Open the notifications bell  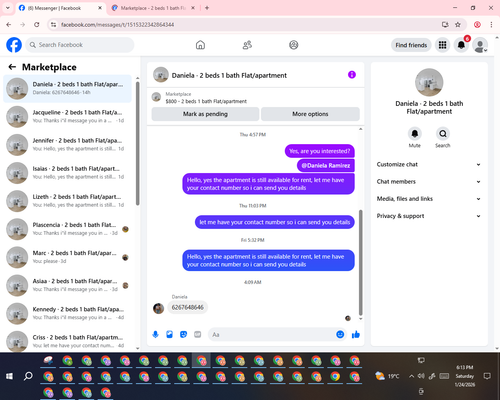pos(461,45)
